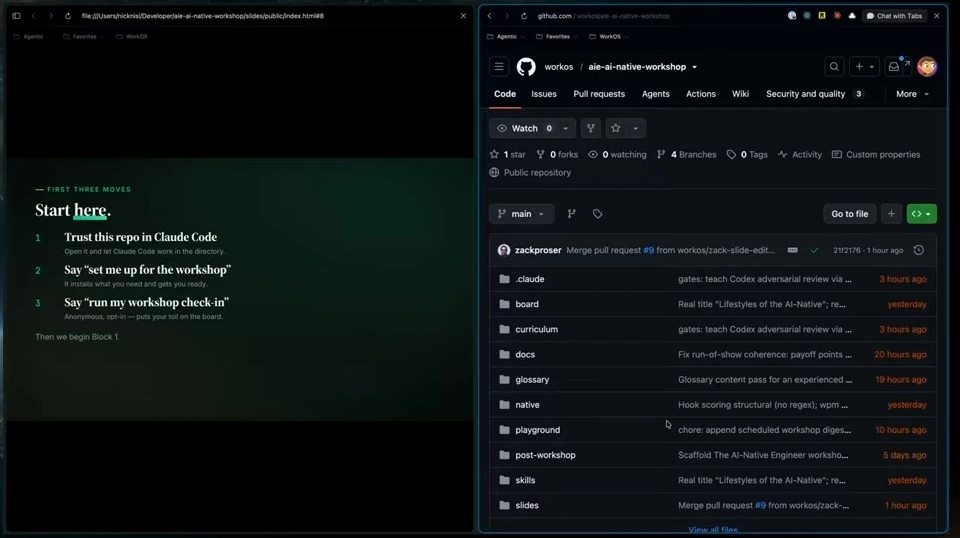Open the GitHub hamburger navigation menu
This screenshot has width=960, height=538.
point(499,67)
